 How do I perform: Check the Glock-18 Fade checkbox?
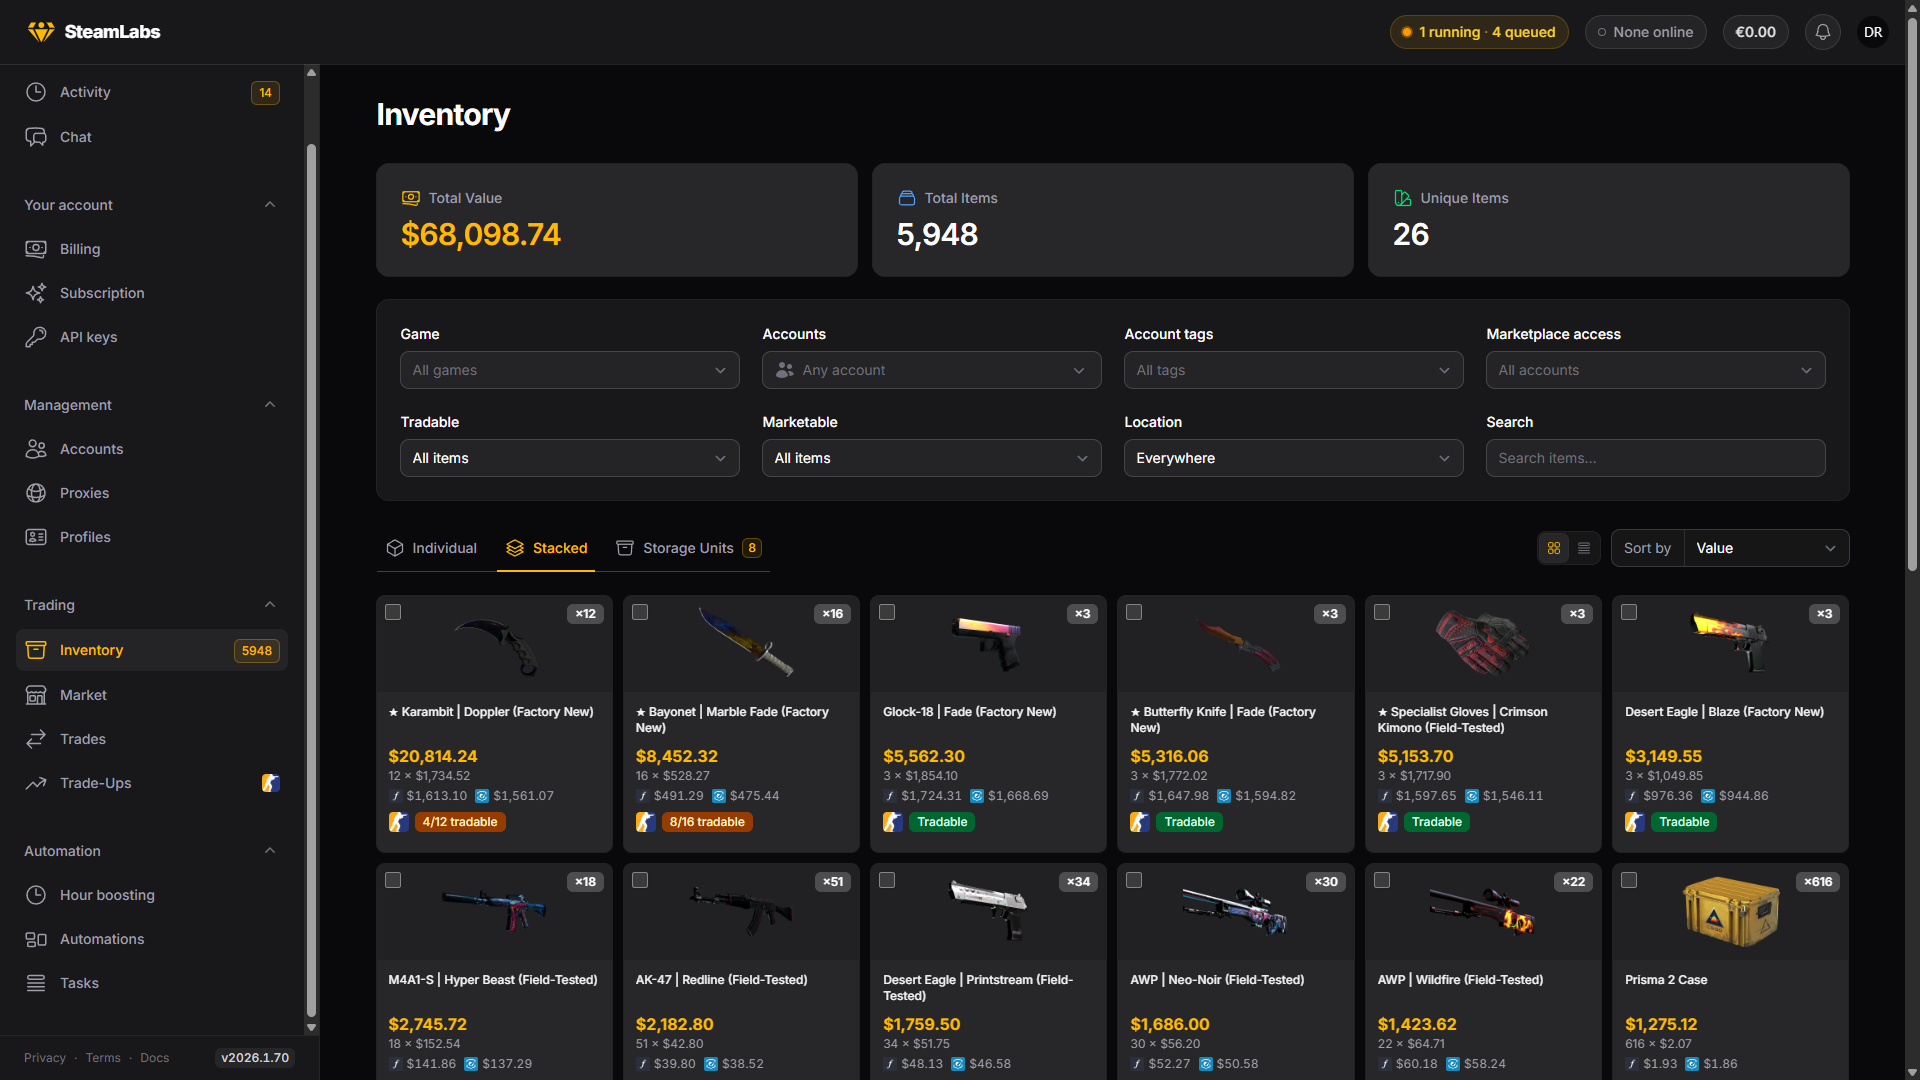pos(887,612)
